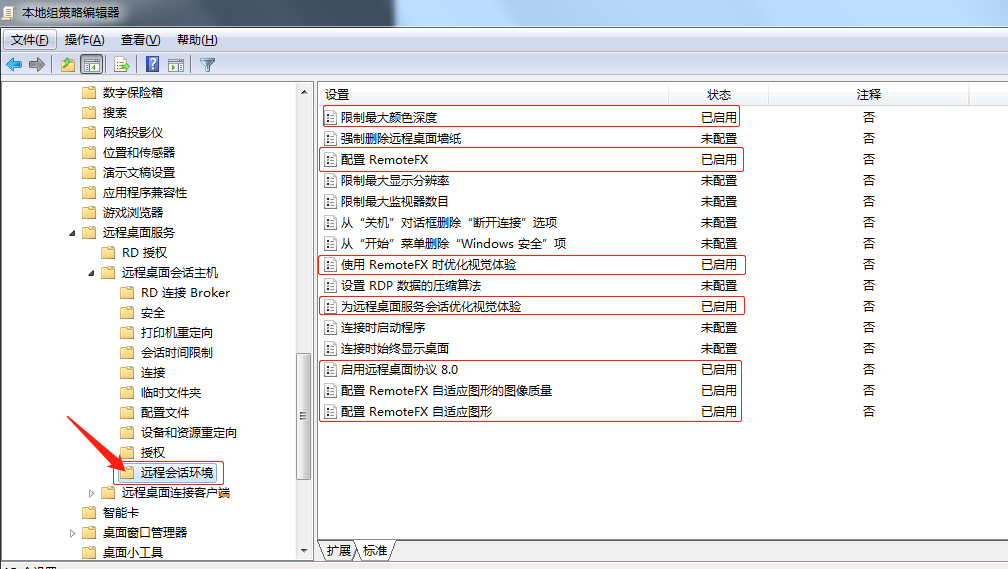Open the Help question mark icon
This screenshot has height=569, width=1008.
pyautogui.click(x=152, y=64)
